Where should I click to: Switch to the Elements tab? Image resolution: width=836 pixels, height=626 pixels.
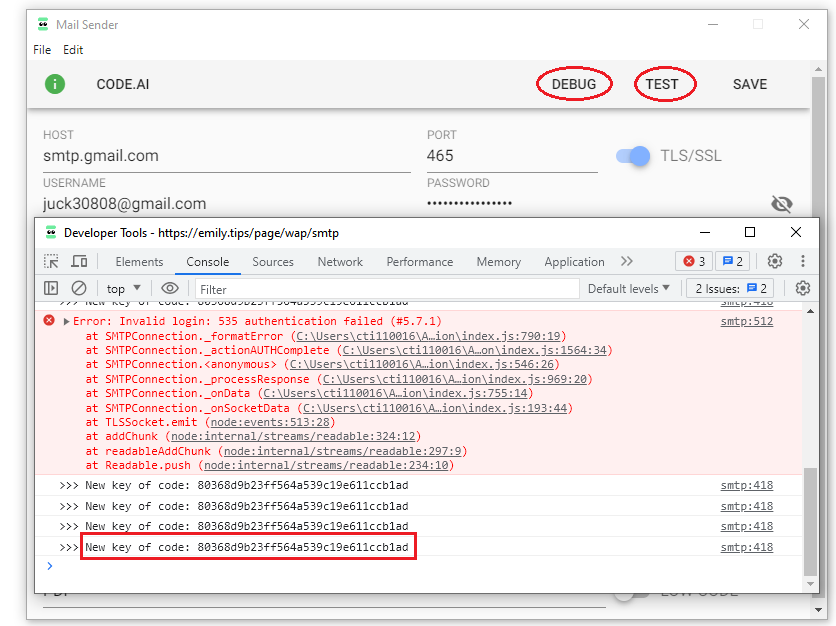tap(139, 262)
